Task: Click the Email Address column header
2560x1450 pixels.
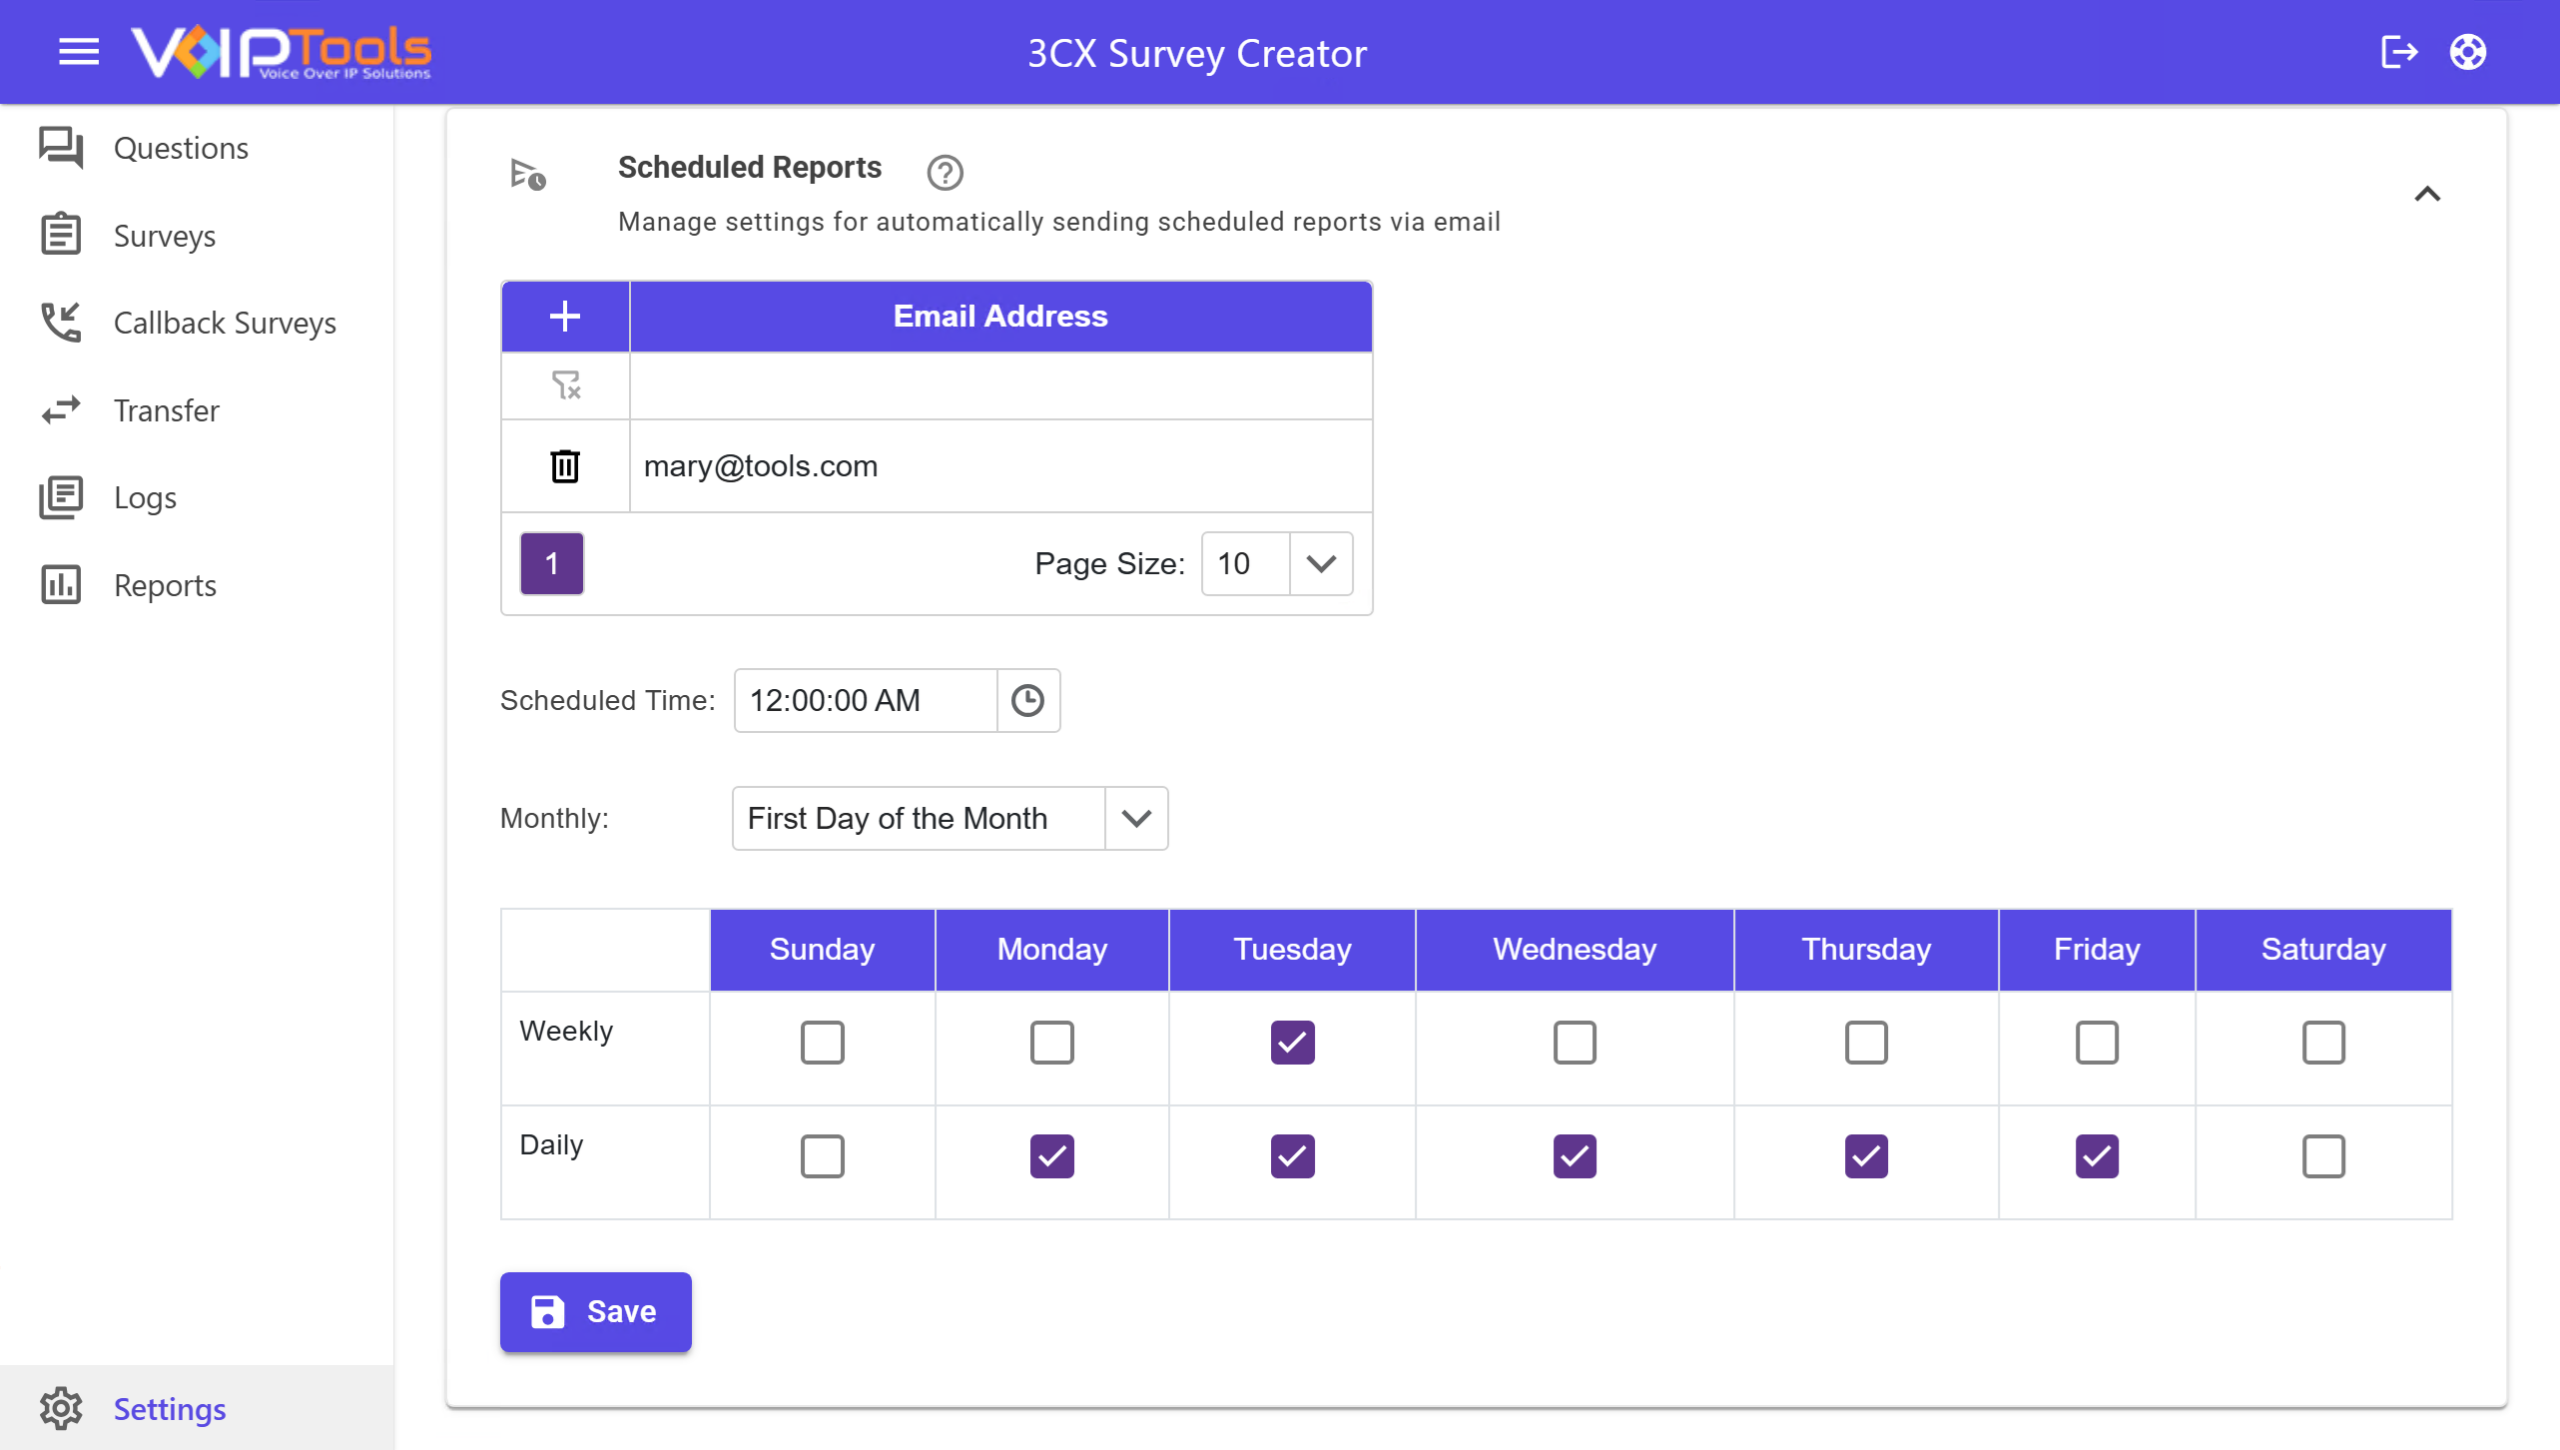Action: tap(1000, 316)
